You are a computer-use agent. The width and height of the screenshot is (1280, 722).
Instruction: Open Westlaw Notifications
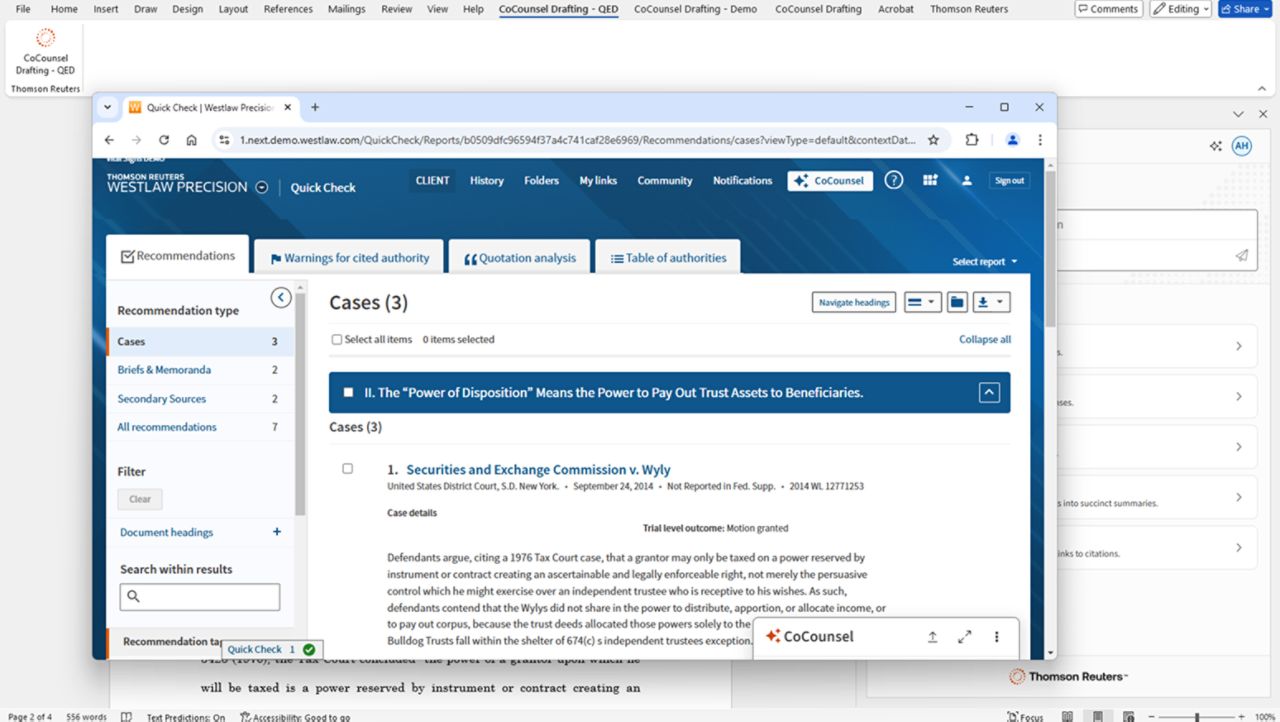[742, 181]
